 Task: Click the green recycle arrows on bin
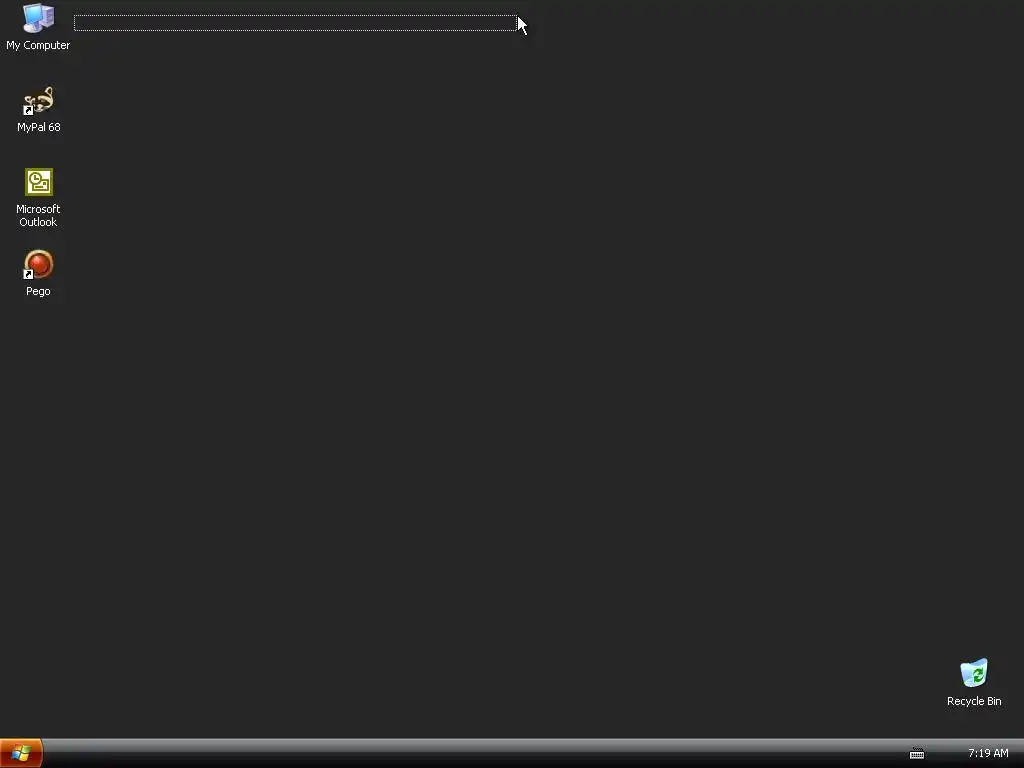[x=977, y=675]
